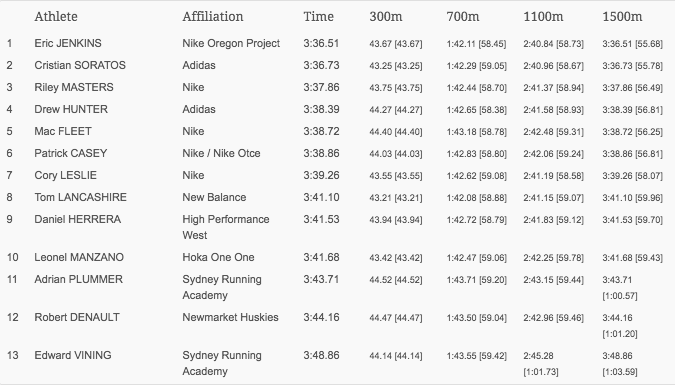Click the 1100m split column header

(x=543, y=16)
